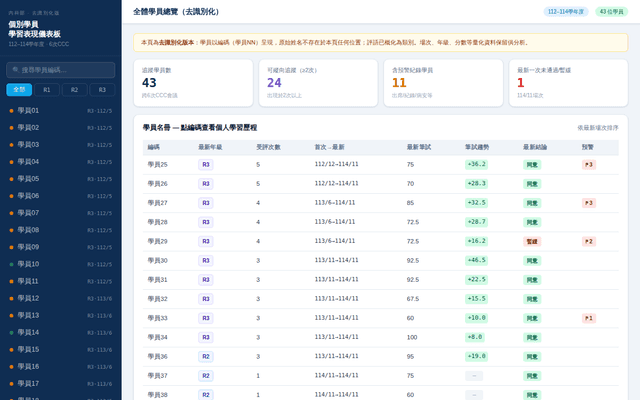Open 學員11 sidebar entry
Screen dimensions: 640x400
coord(60,281)
